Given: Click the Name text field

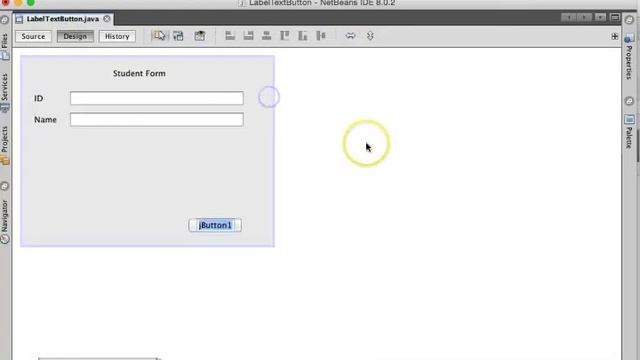Looking at the screenshot, I should [157, 120].
